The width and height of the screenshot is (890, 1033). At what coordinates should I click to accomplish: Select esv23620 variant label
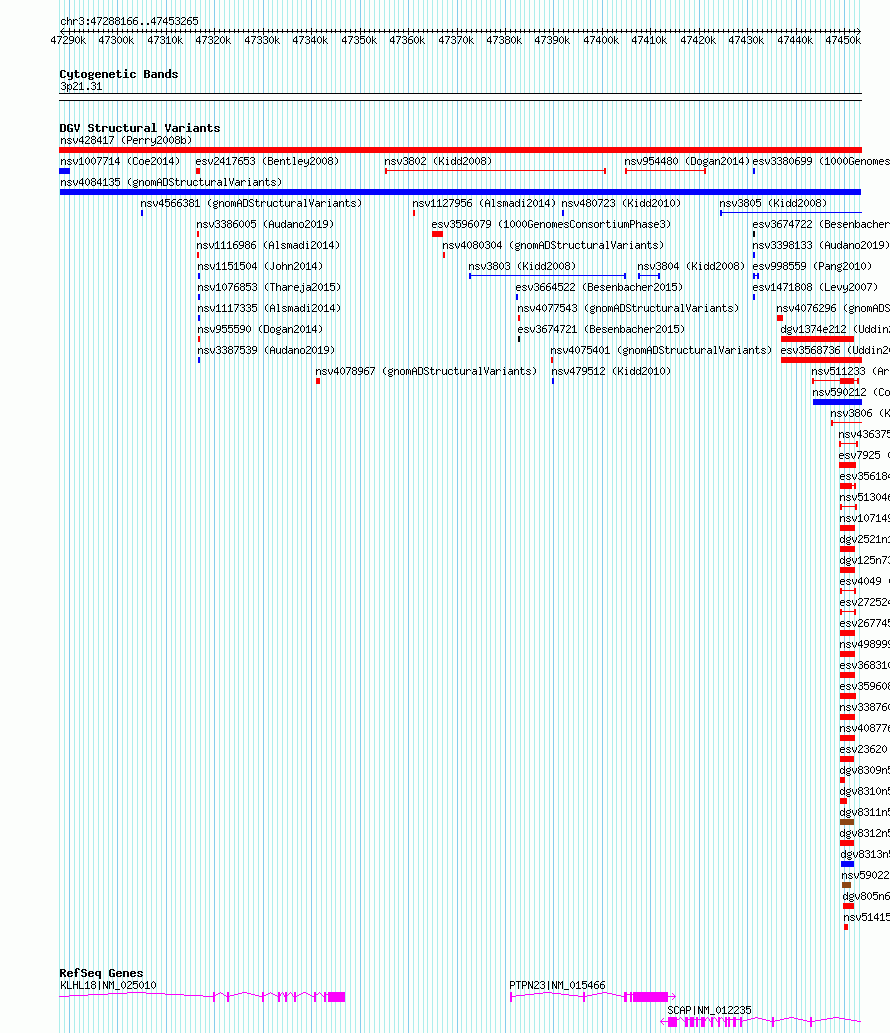864,750
